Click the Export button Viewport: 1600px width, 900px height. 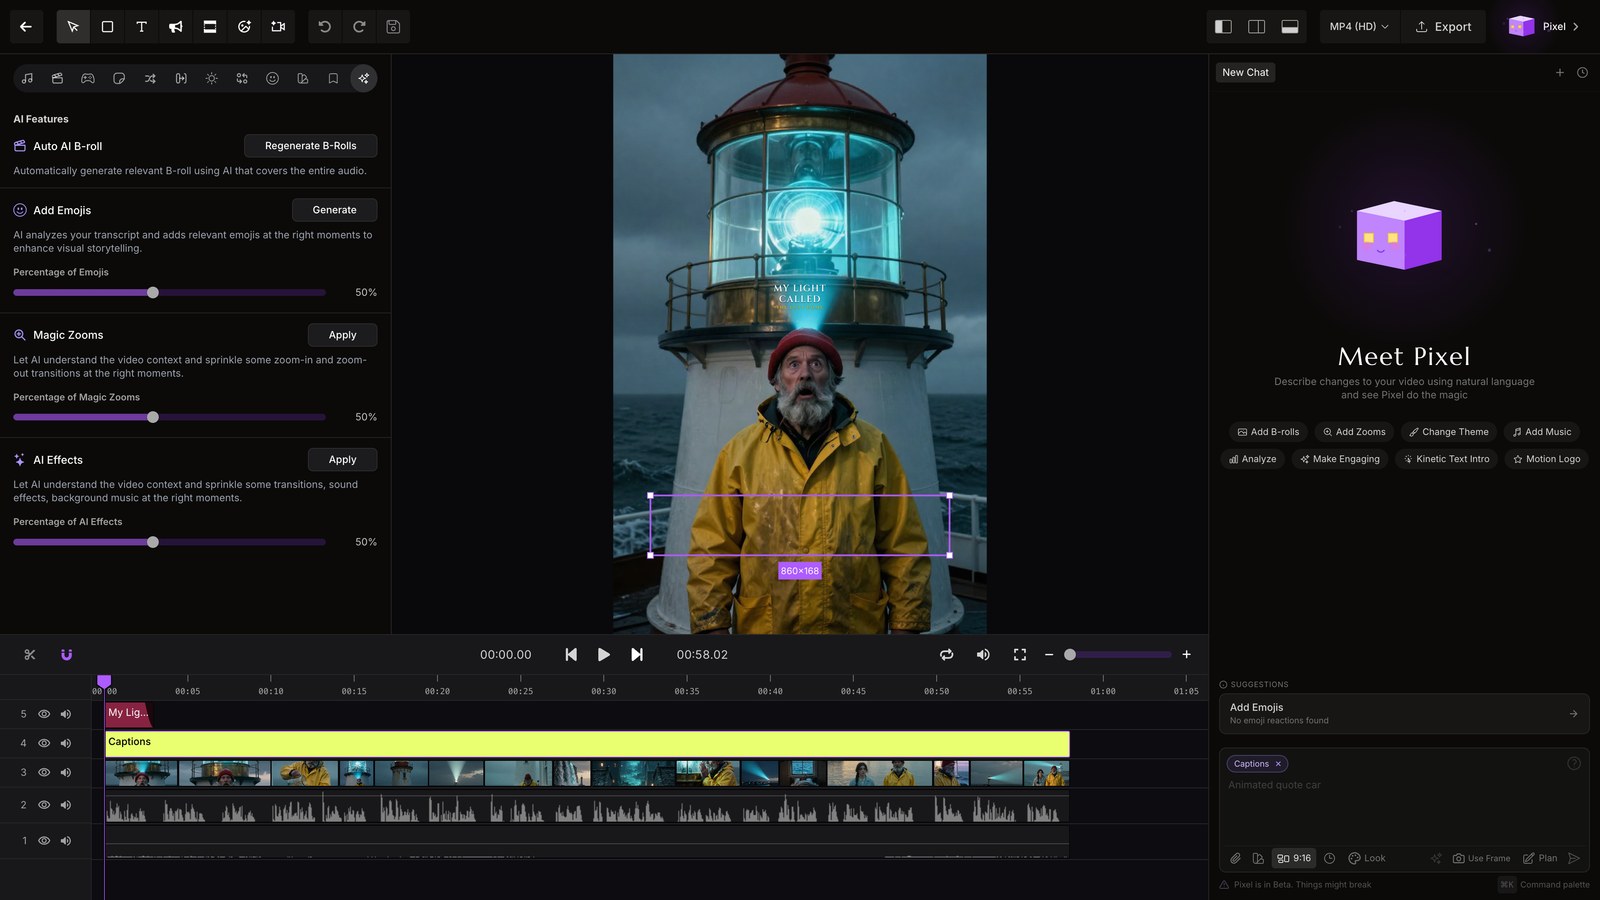click(1443, 27)
